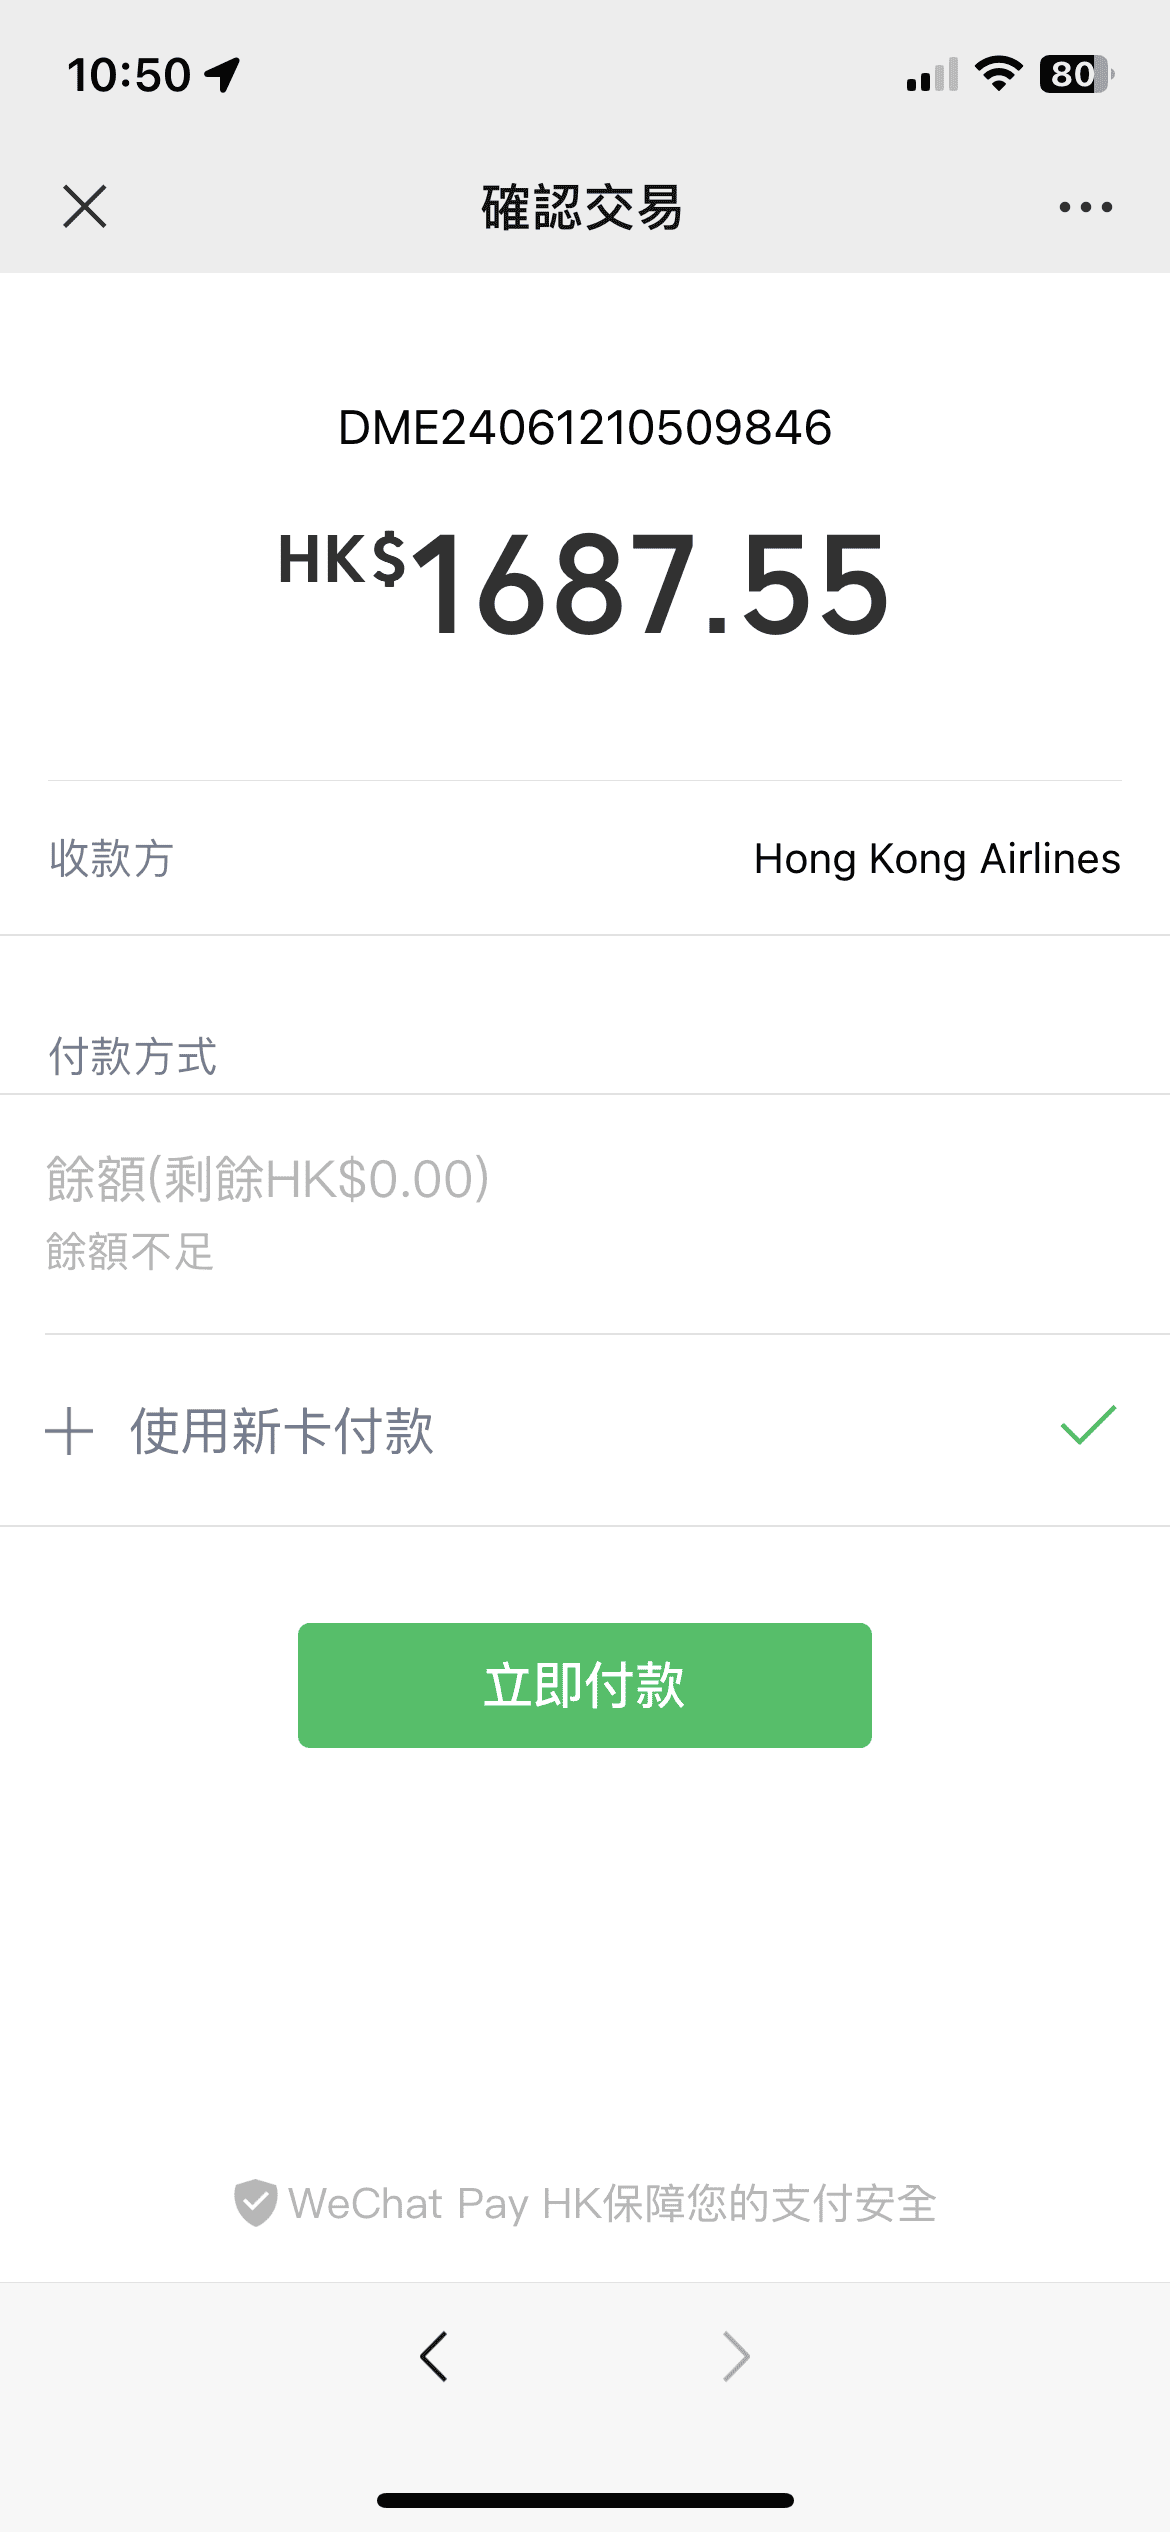Tap the green 立即付款 pay now button

coord(584,1685)
